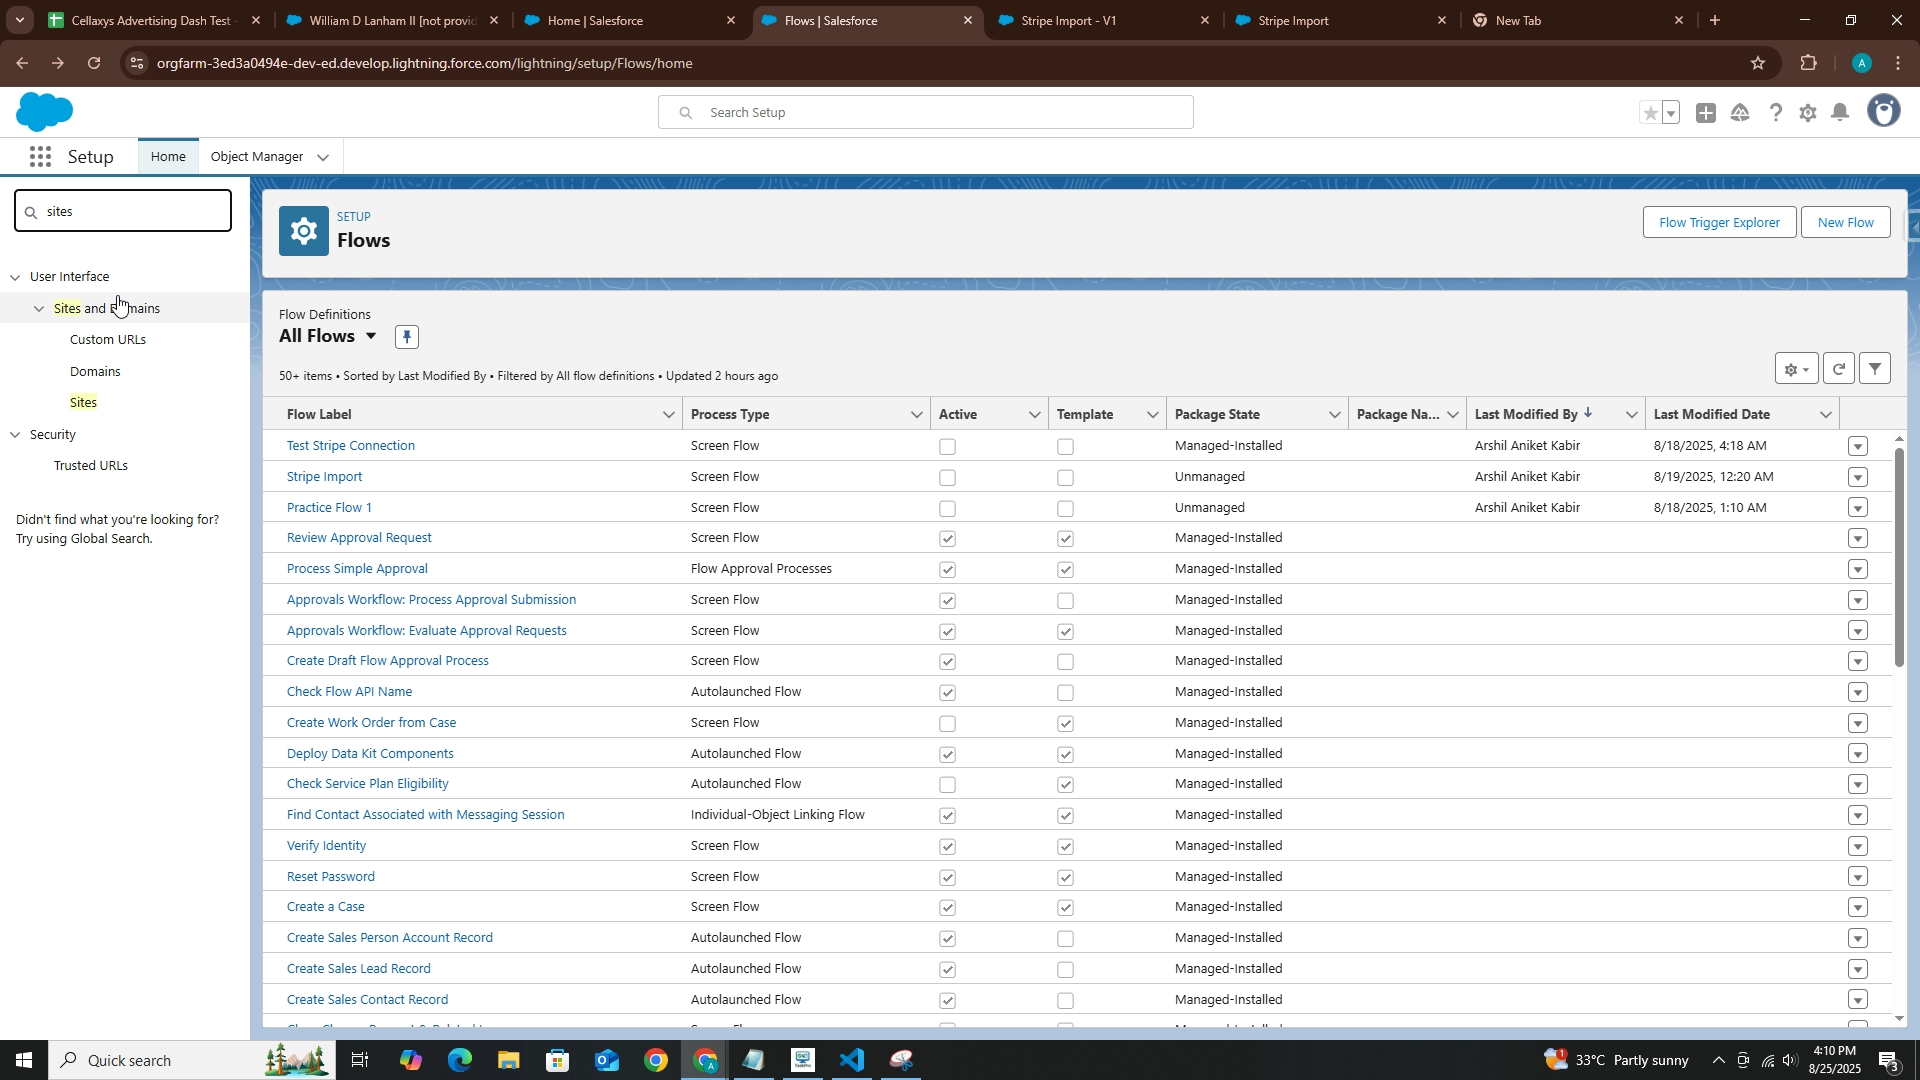Click the notifications bell icon
Viewport: 1920px width, 1080px height.
coord(1840,113)
